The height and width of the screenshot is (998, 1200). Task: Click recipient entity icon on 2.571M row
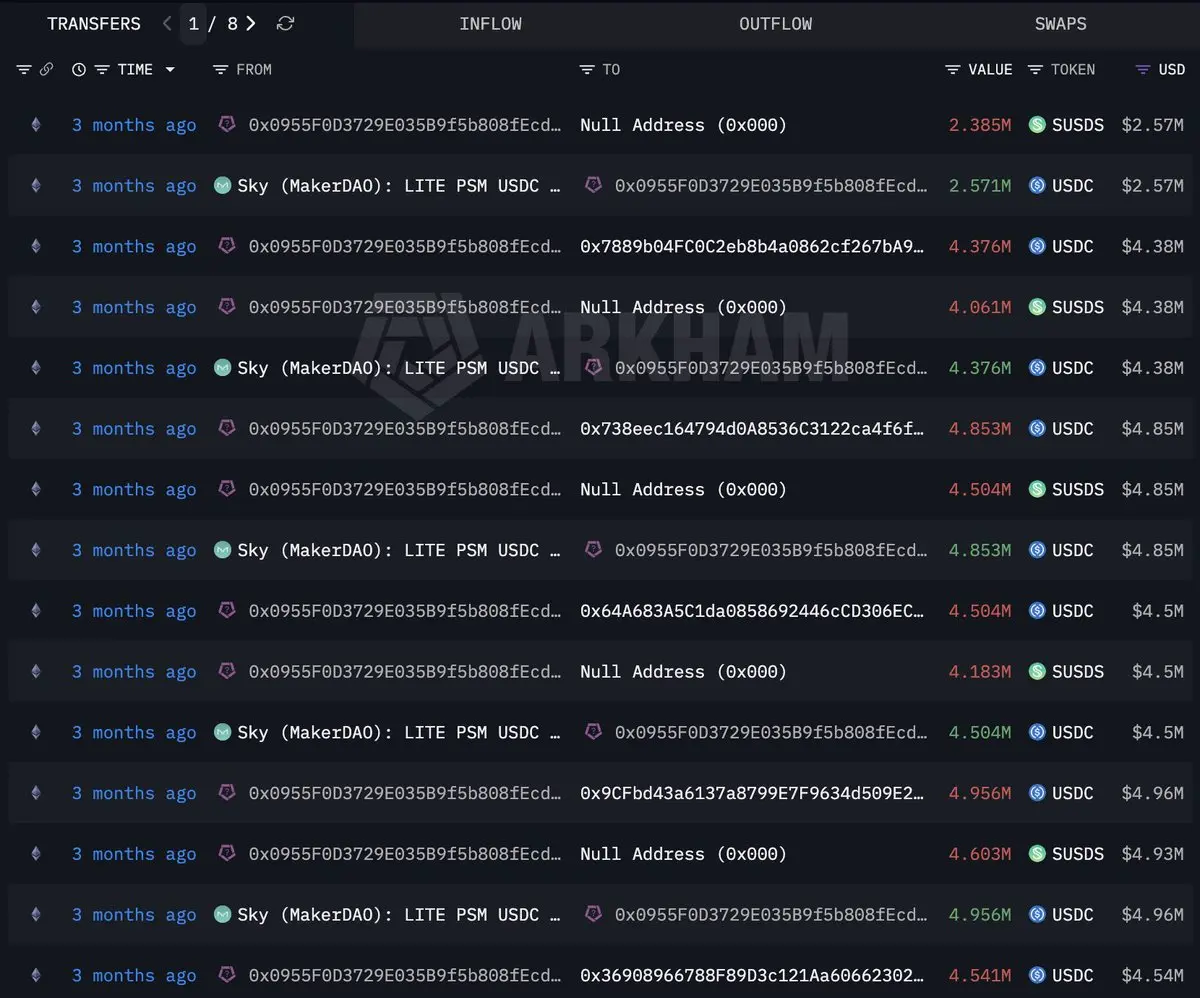pyautogui.click(x=593, y=185)
